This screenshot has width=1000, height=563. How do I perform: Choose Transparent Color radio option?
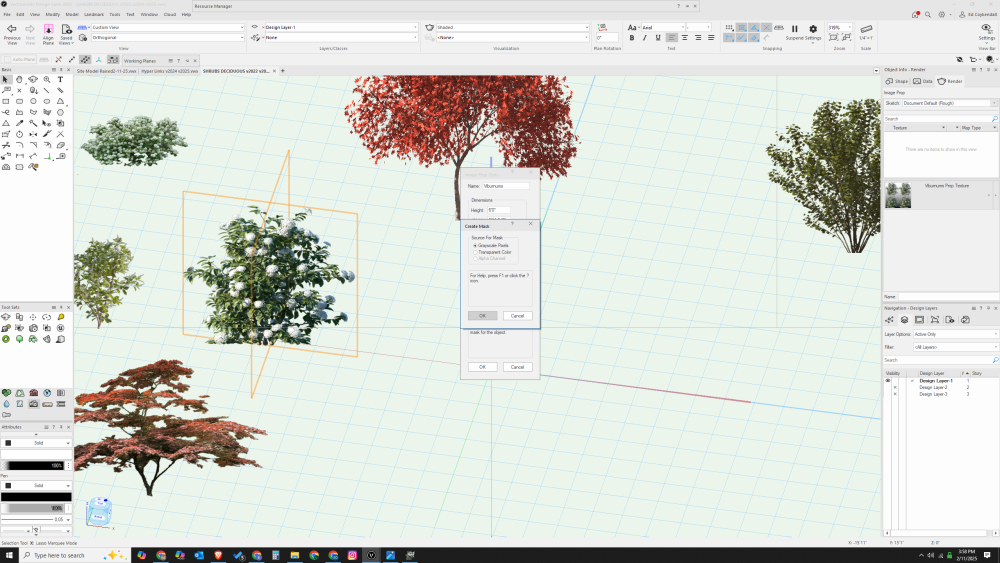(x=474, y=252)
